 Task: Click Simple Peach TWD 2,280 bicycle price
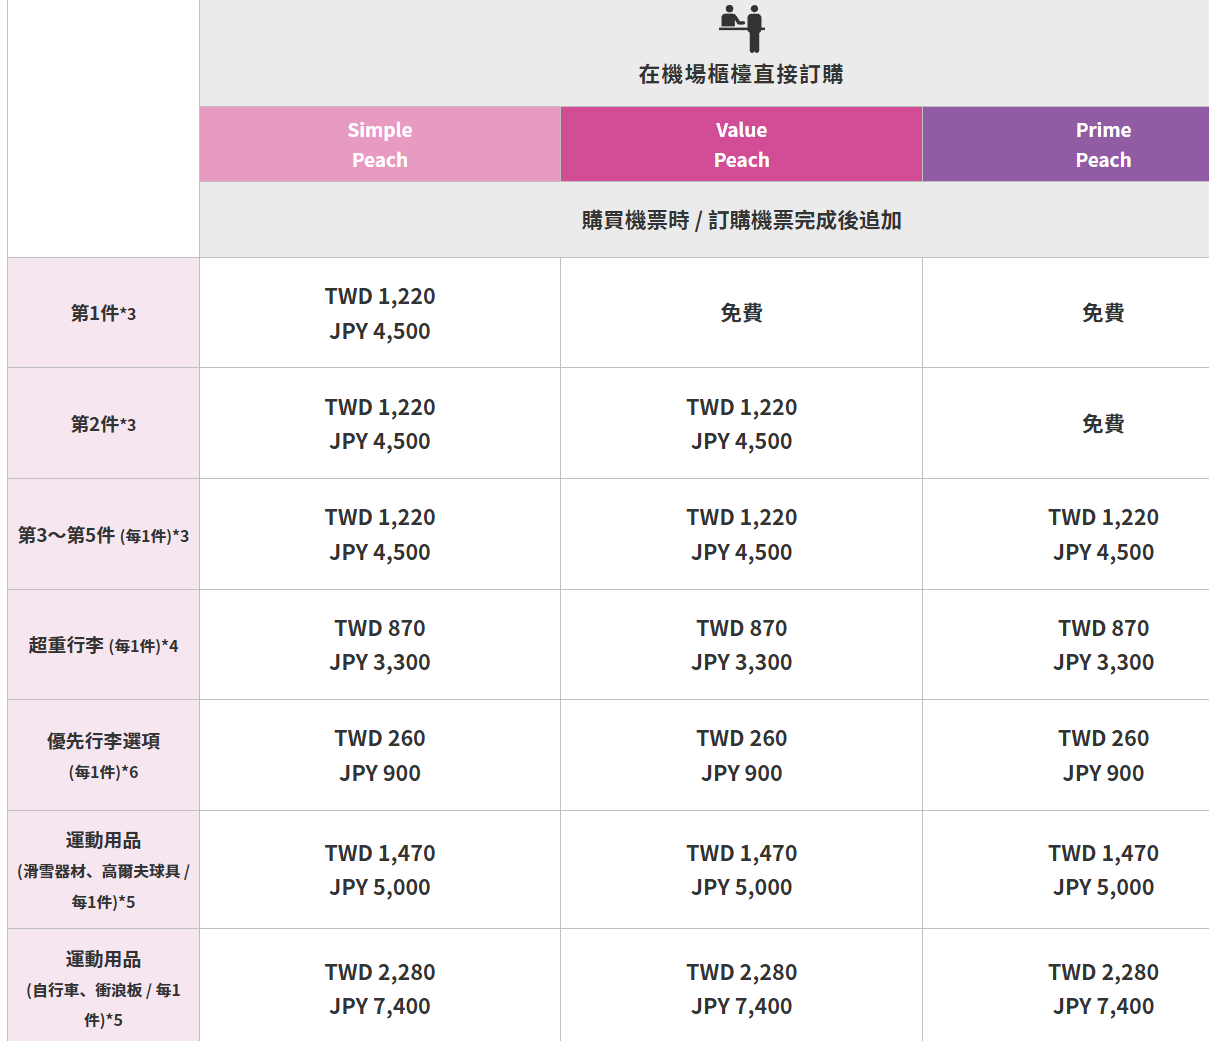pyautogui.click(x=380, y=972)
